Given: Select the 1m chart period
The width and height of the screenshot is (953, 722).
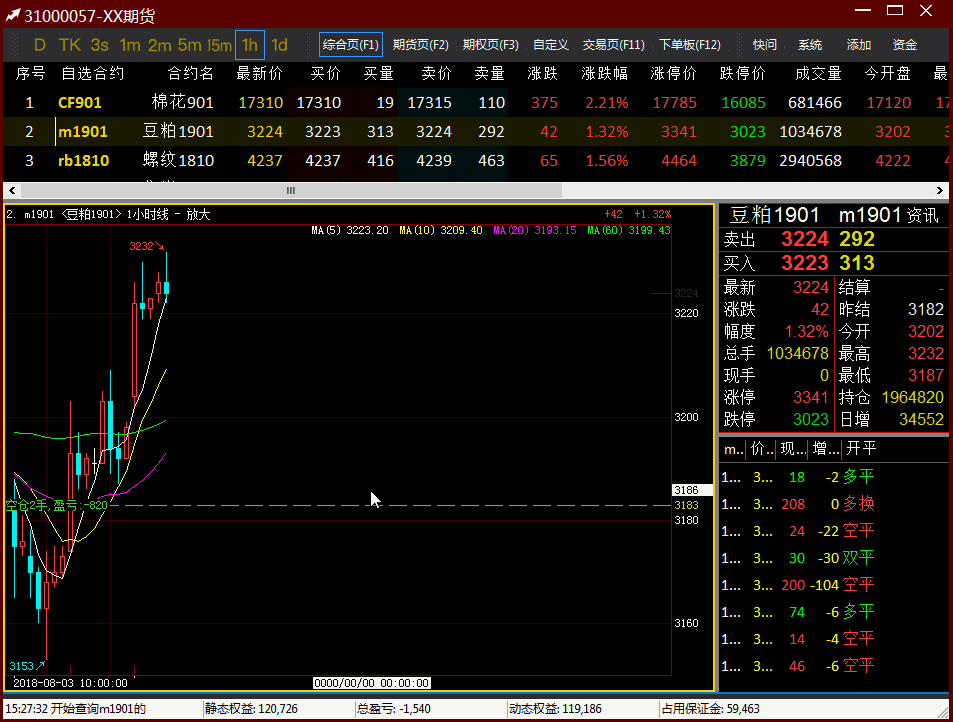Looking at the screenshot, I should coord(130,45).
